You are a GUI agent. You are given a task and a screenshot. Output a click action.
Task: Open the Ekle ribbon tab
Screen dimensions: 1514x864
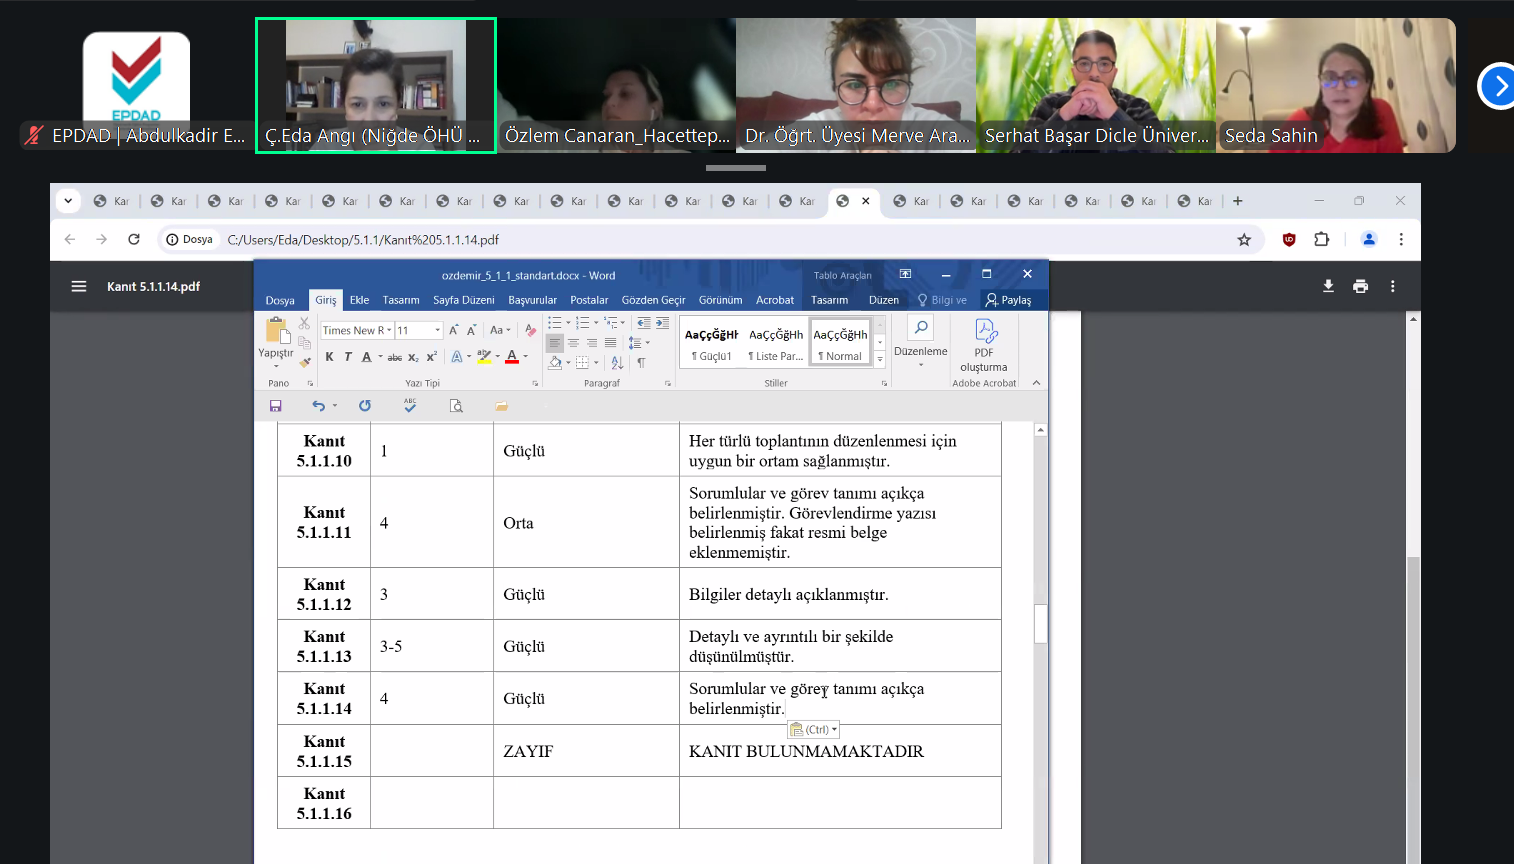[x=359, y=300]
